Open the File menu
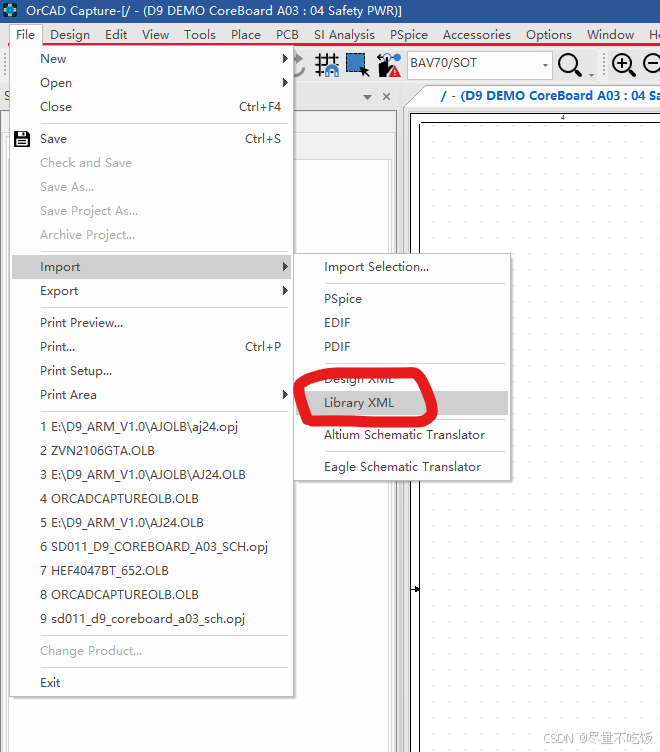The image size is (660, 752). (x=25, y=35)
